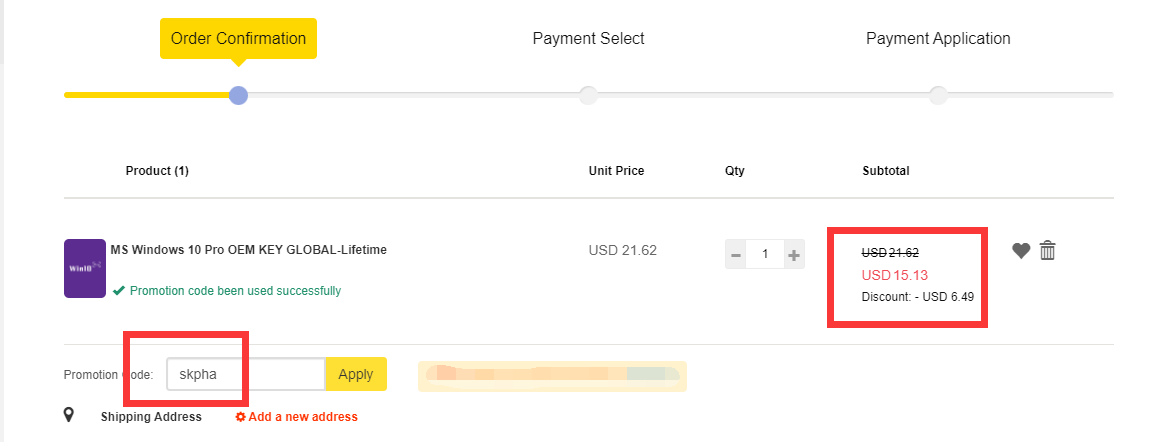Image resolution: width=1174 pixels, height=442 pixels.
Task: Click the blue Order Confirmation progress marker
Action: pos(238,95)
